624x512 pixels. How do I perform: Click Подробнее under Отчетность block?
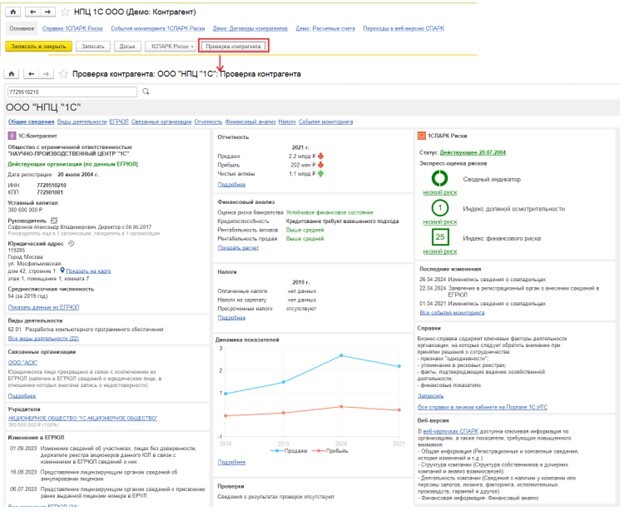(x=232, y=185)
